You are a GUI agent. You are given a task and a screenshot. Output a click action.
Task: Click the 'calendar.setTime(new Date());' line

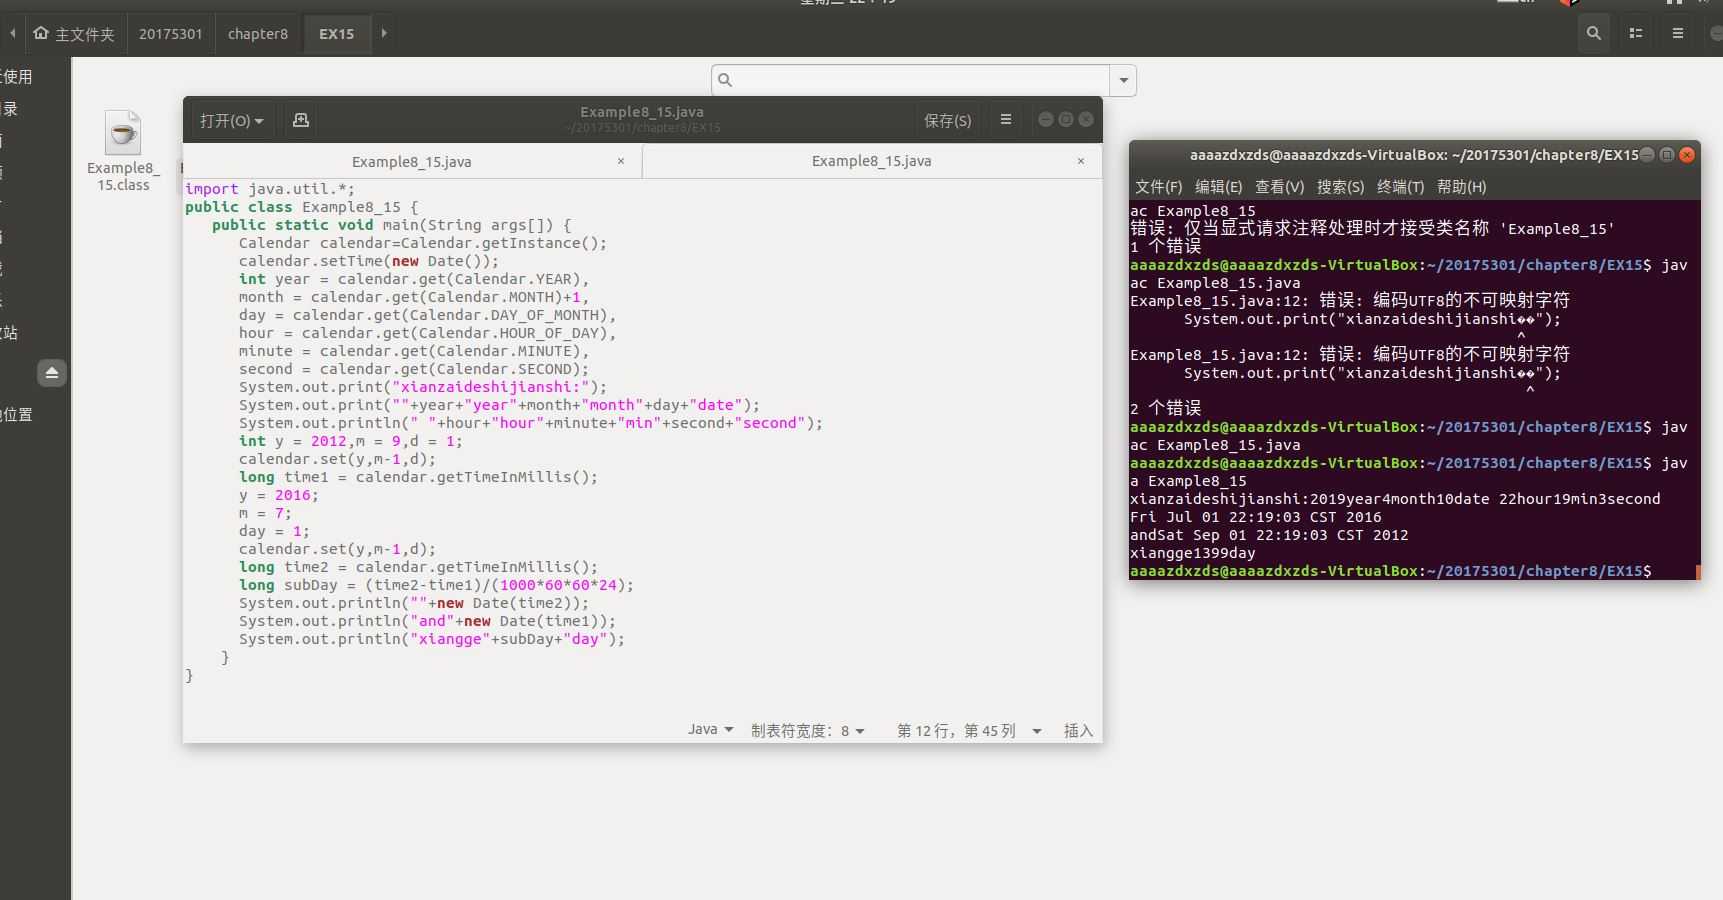pyautogui.click(x=368, y=261)
